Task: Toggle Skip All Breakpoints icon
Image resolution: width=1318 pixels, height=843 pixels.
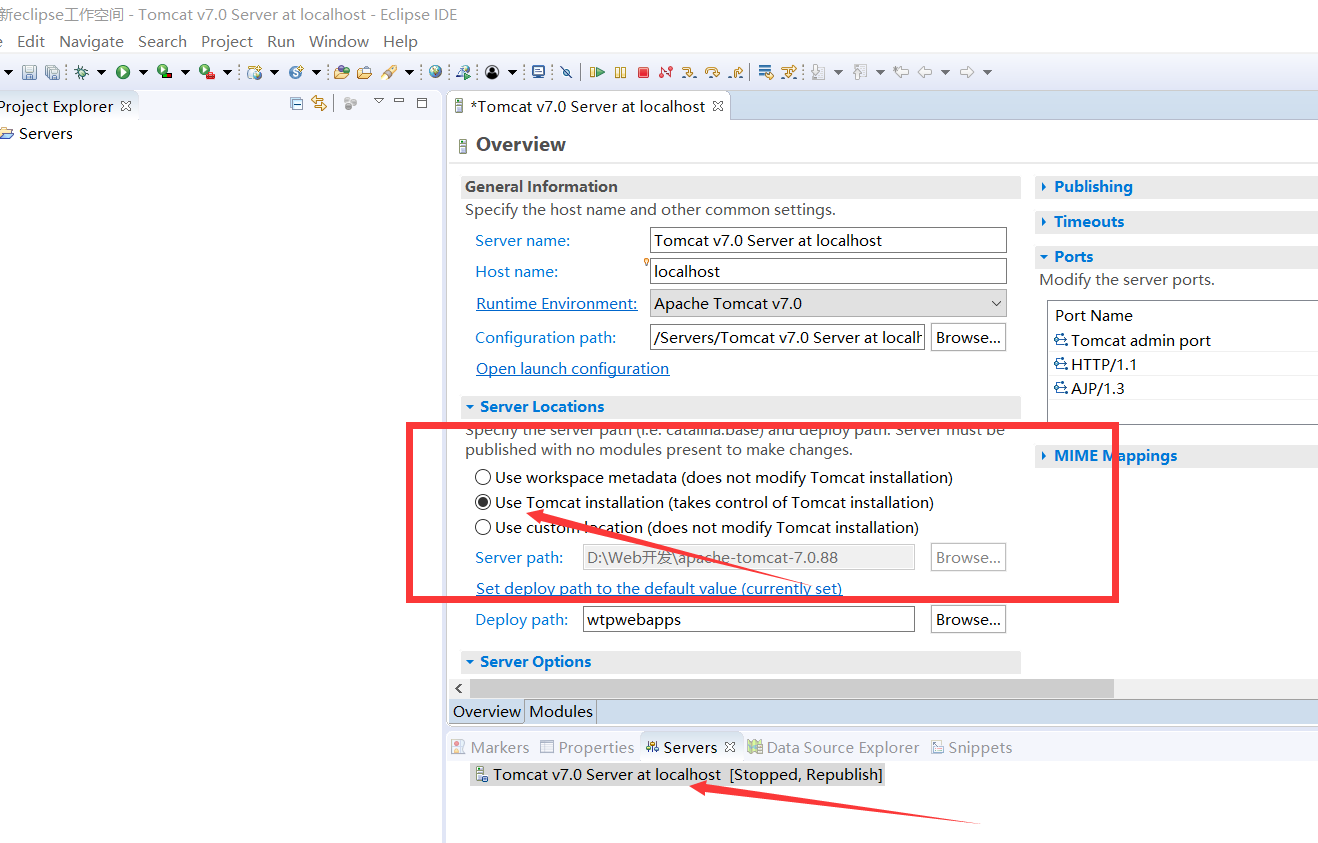Action: [x=566, y=72]
